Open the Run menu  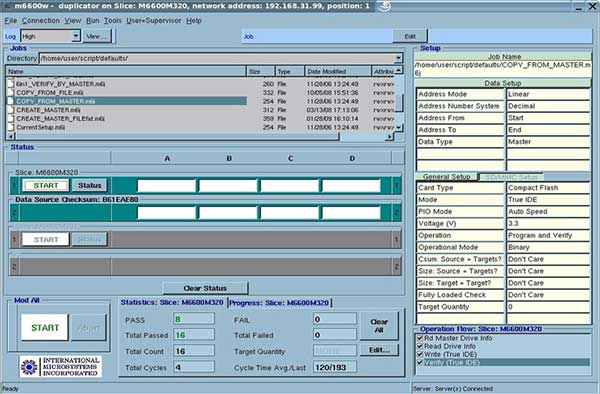pos(93,21)
